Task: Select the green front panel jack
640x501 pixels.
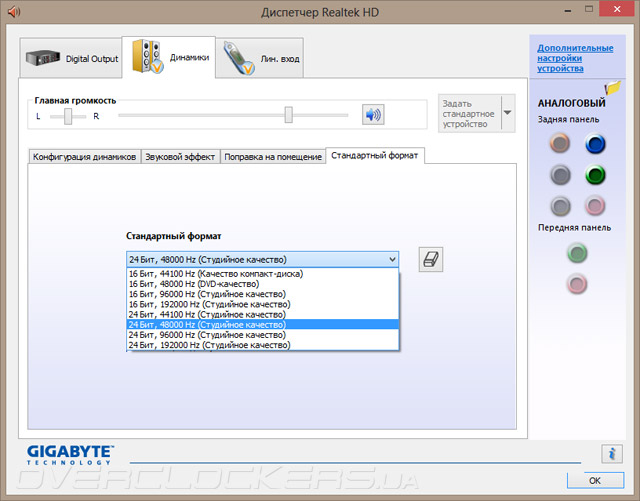Action: pyautogui.click(x=577, y=253)
